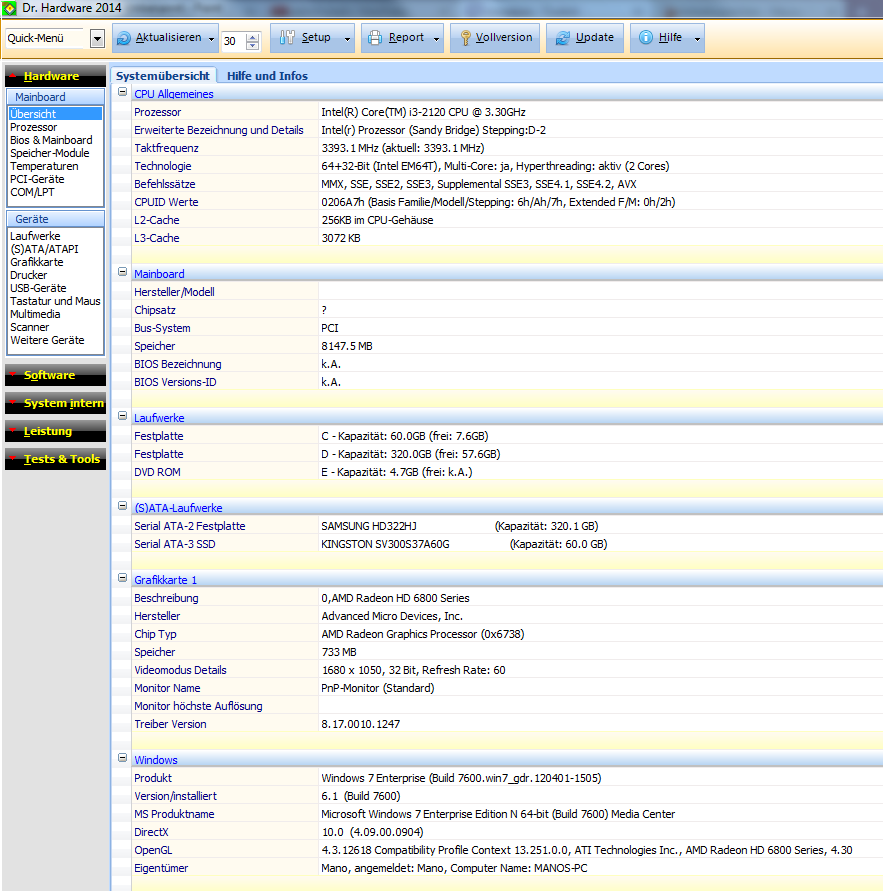The height and width of the screenshot is (891, 883).
Task: Click the Setup tools icon
Action: pos(287,38)
